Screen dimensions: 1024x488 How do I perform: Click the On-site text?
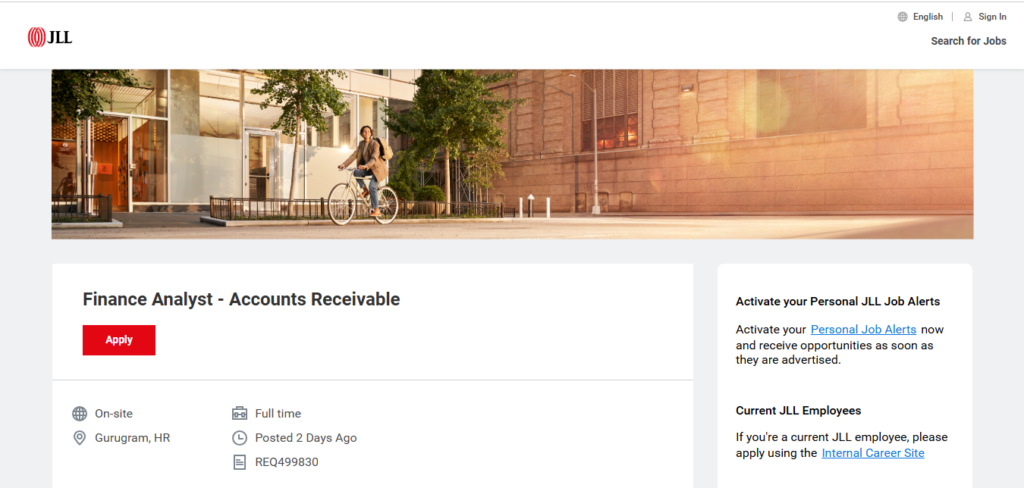(x=114, y=414)
